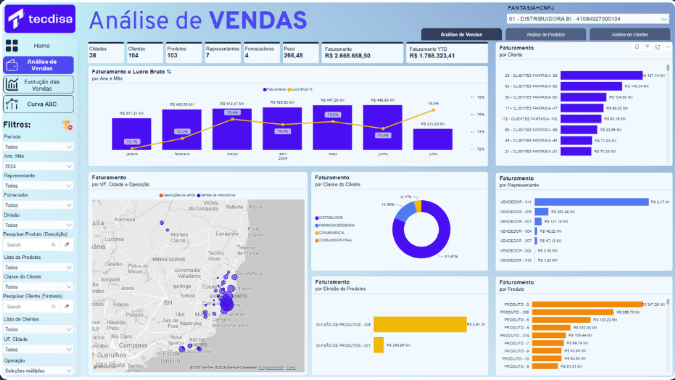Expand the Lista de Clientes dropdown
675x380 pixels.
[x=38, y=329]
